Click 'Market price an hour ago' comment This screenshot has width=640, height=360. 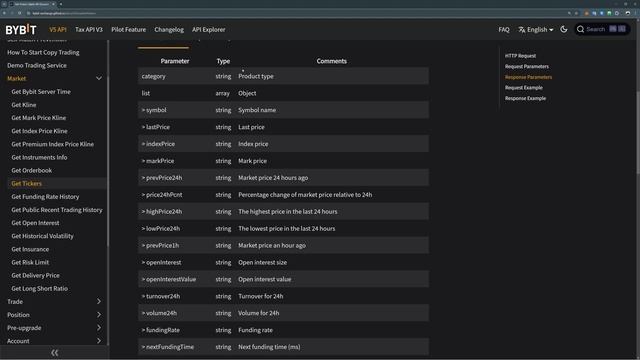[272, 245]
